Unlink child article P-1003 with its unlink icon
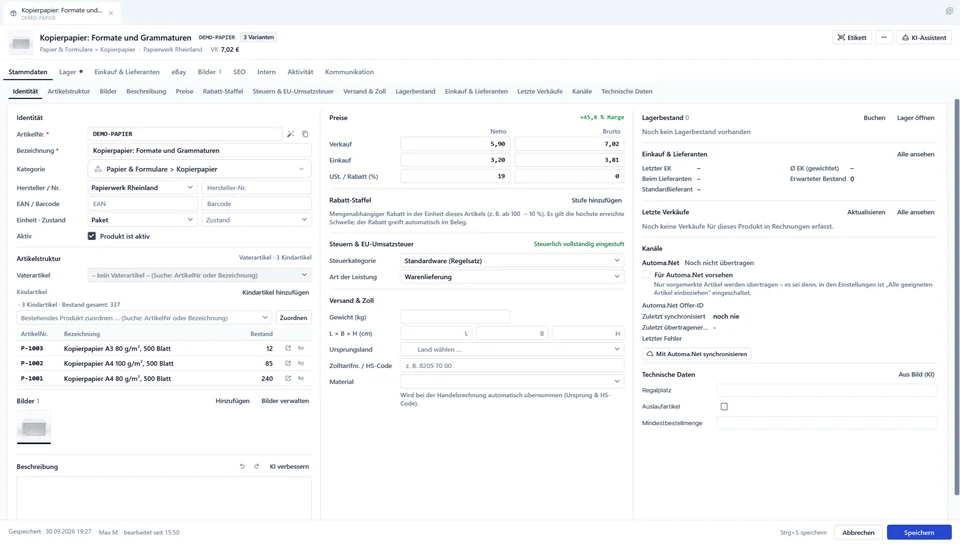This screenshot has height=544, width=960. click(x=301, y=348)
